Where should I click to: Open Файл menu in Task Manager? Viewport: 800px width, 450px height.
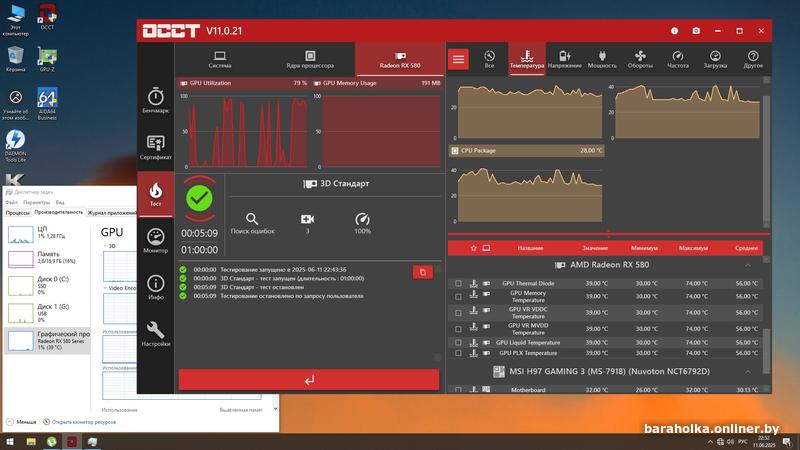pyautogui.click(x=11, y=203)
